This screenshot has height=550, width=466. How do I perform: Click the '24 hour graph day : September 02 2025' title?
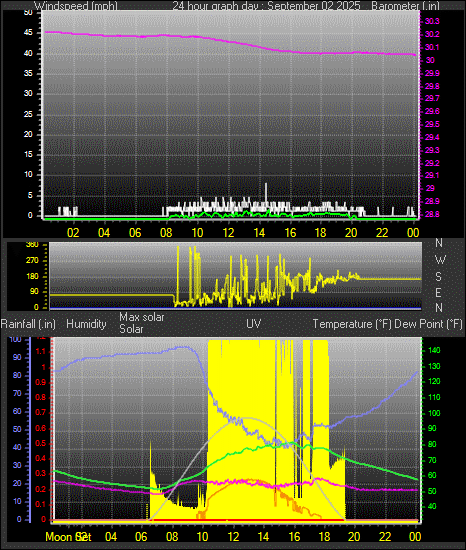click(x=266, y=6)
